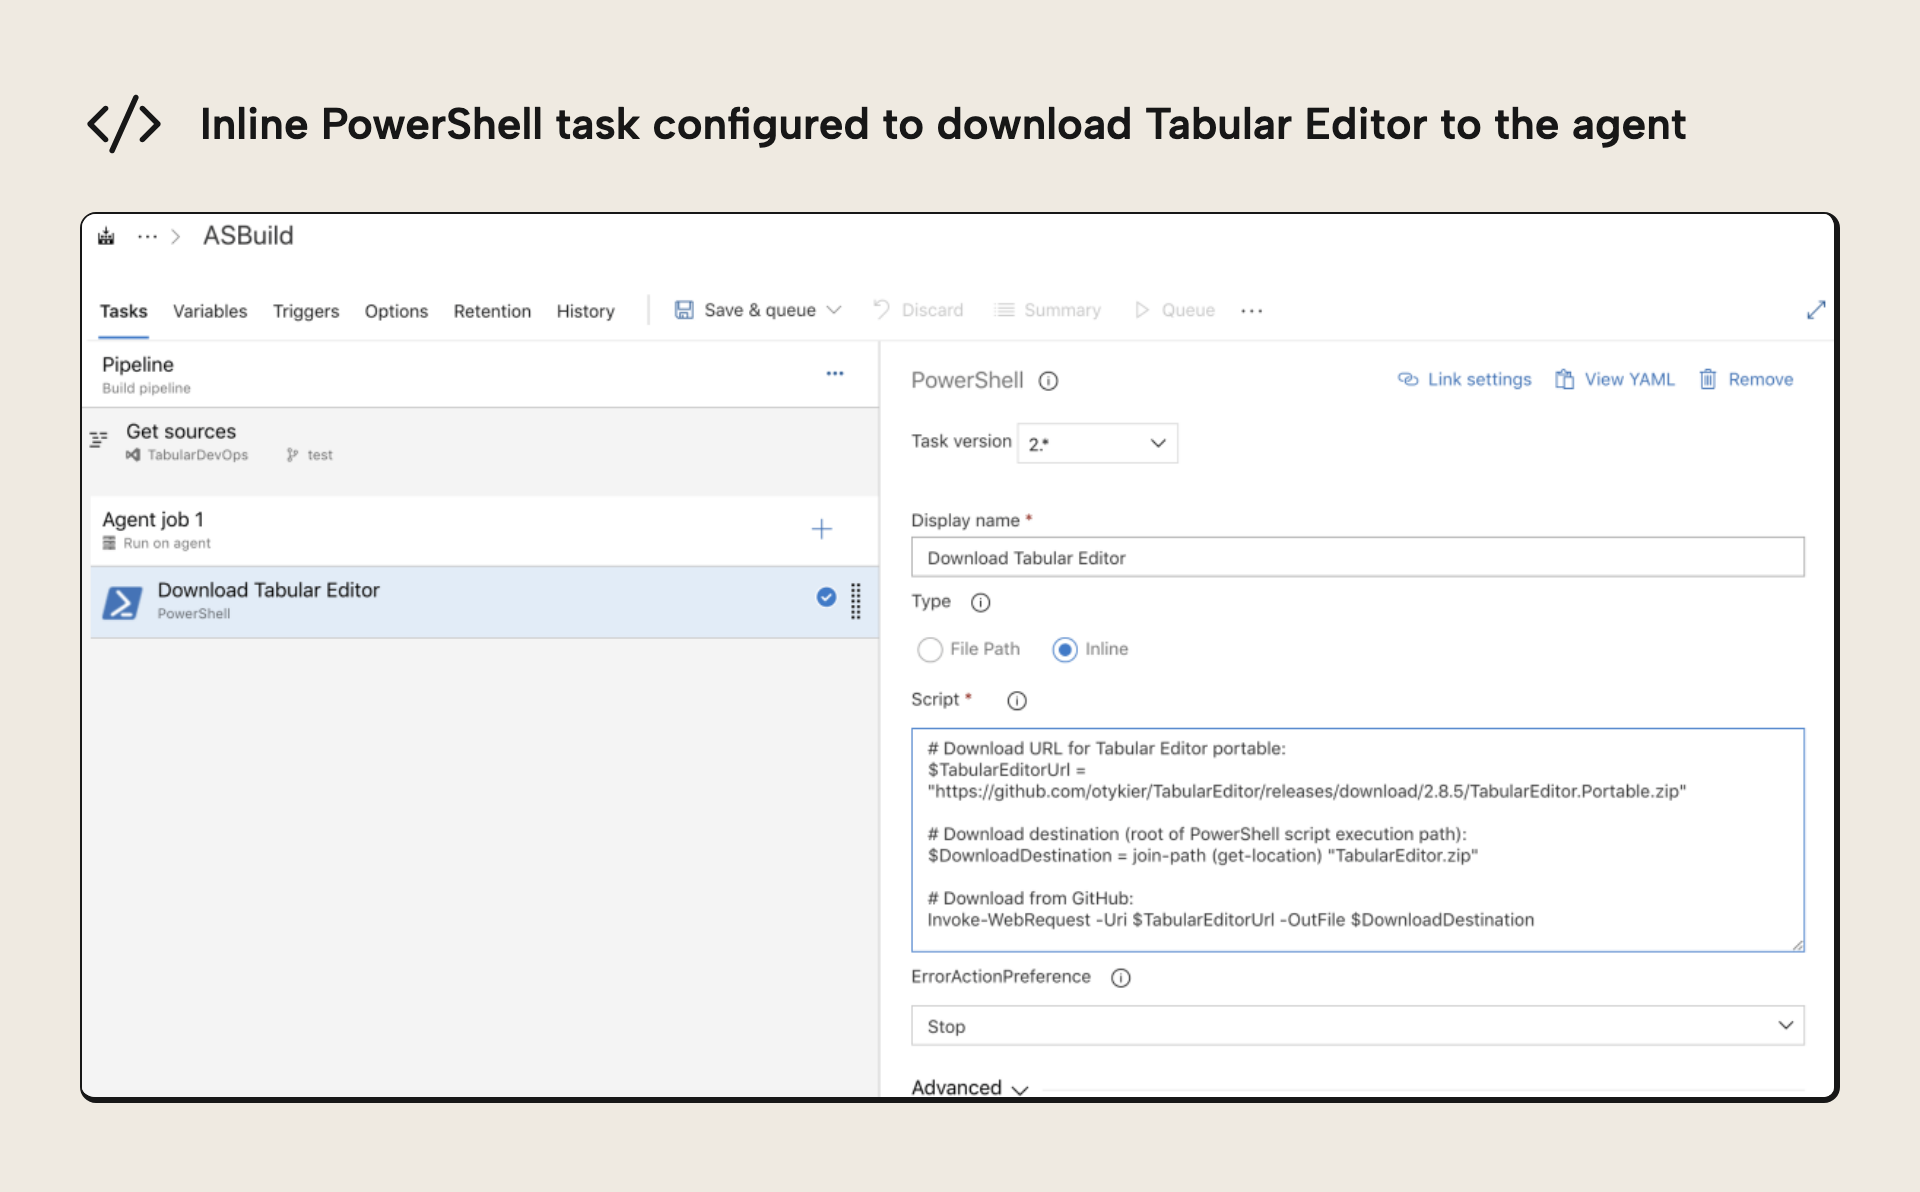Click the PowerShell task icon

coord(122,602)
